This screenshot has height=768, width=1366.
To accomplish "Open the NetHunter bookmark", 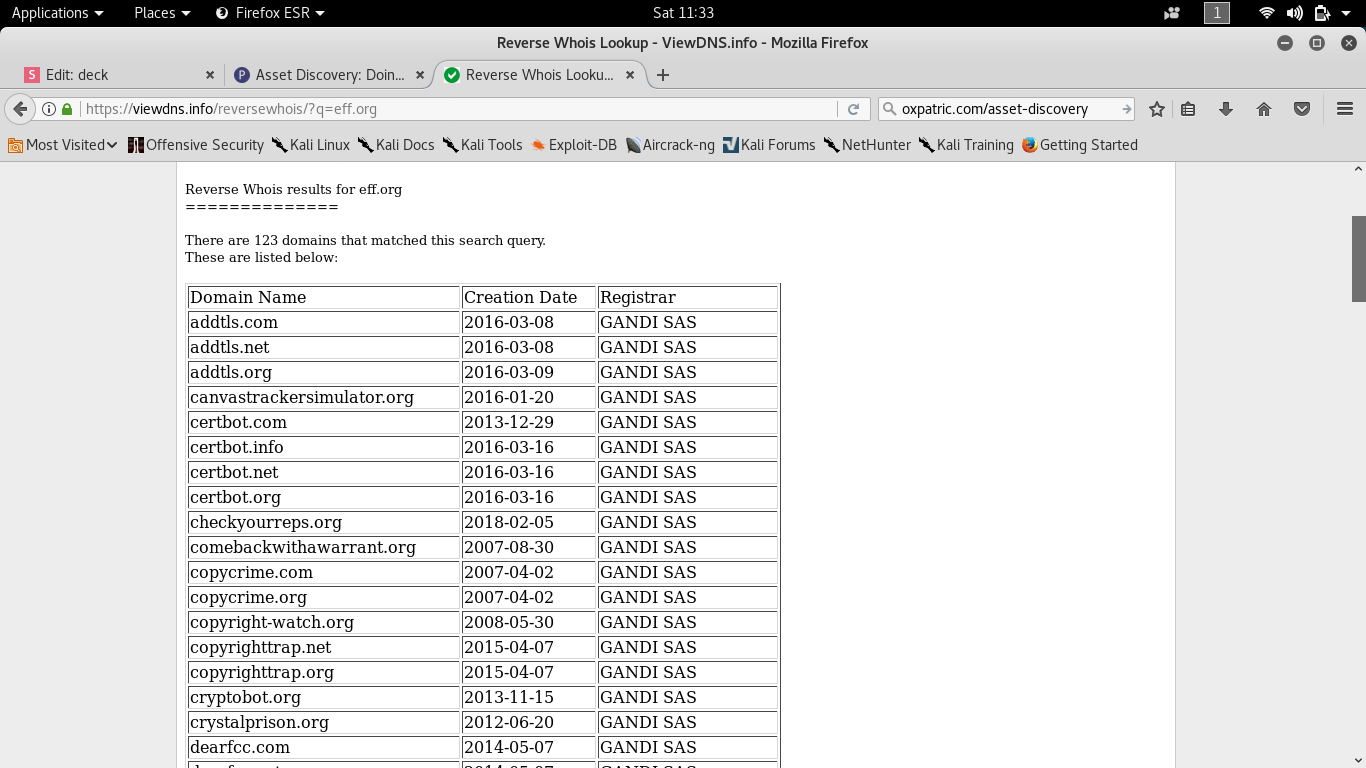I will tap(867, 145).
